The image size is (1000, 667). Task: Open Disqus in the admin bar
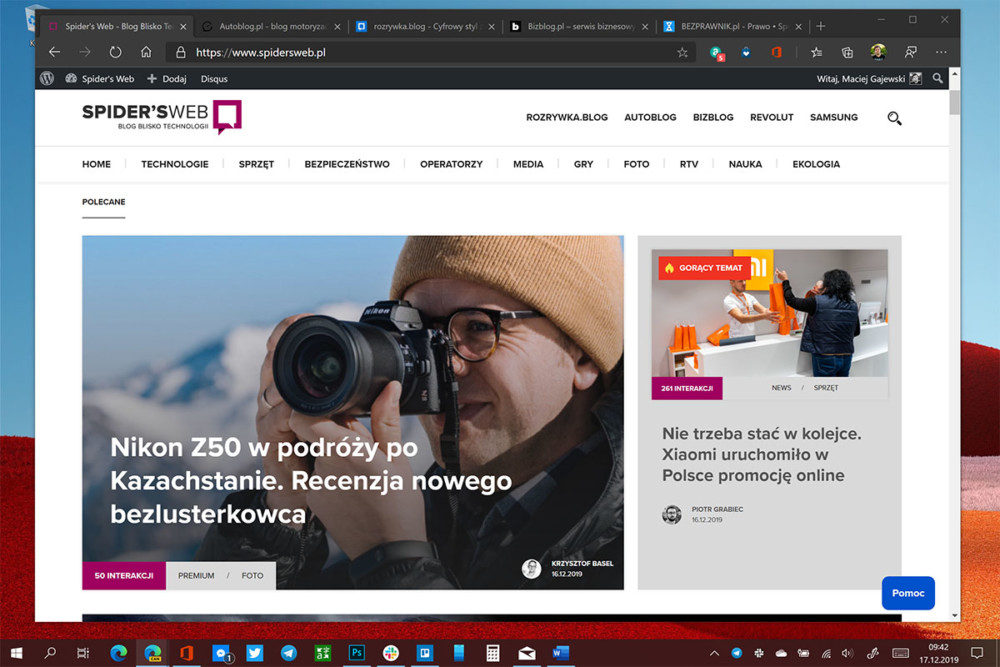click(214, 78)
